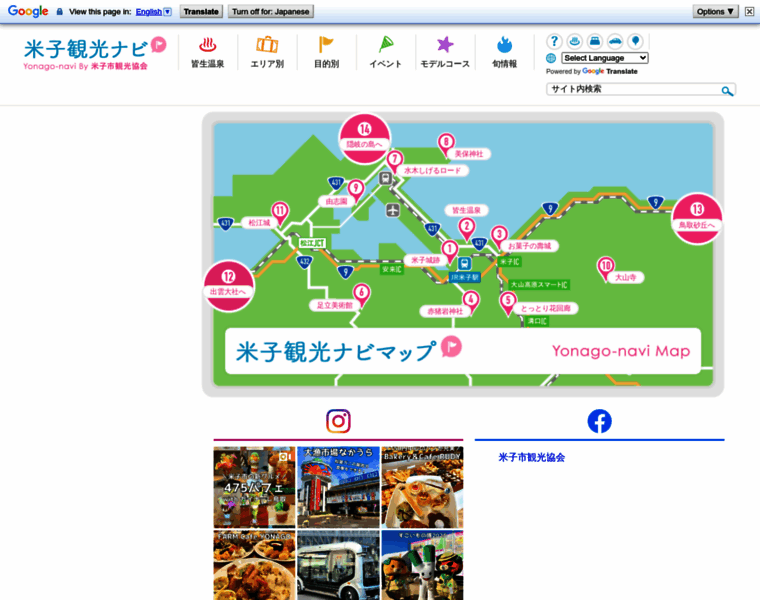Click the JR米子駅 station label
This screenshot has height=600, width=760.
coord(464,277)
